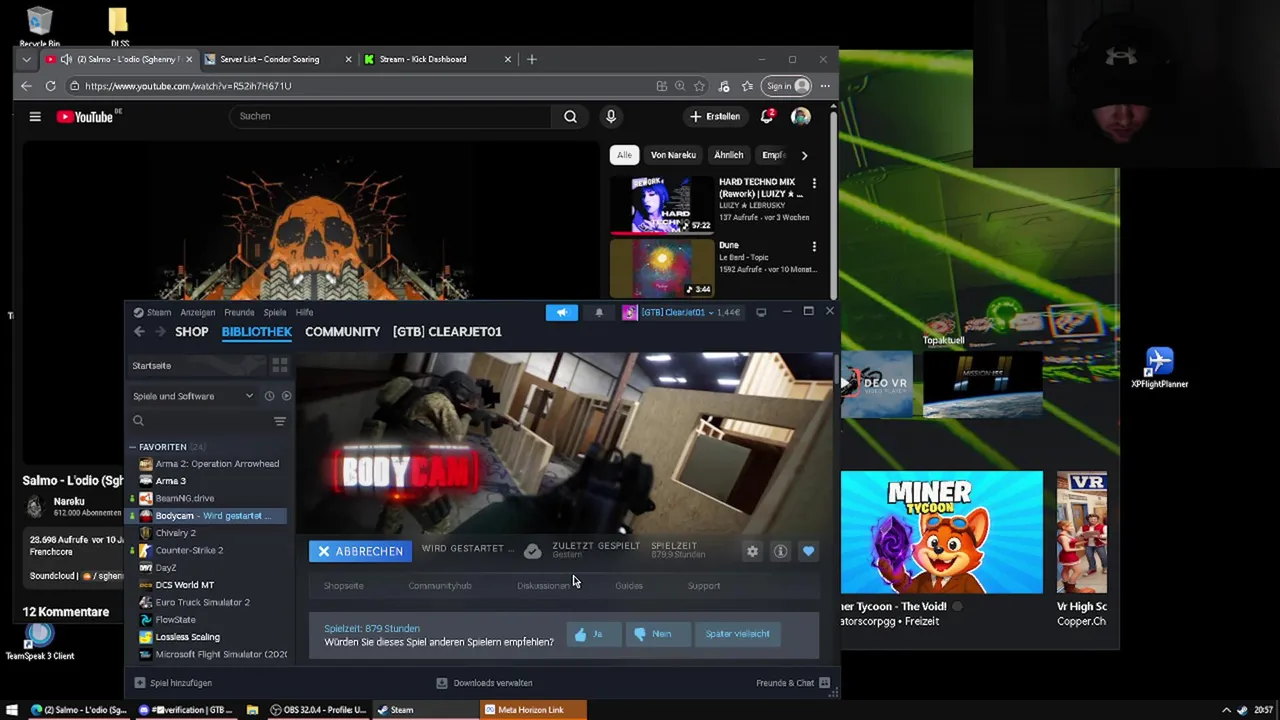Click the recent-activity clock filter in library
This screenshot has height=720, width=1280.
269,396
